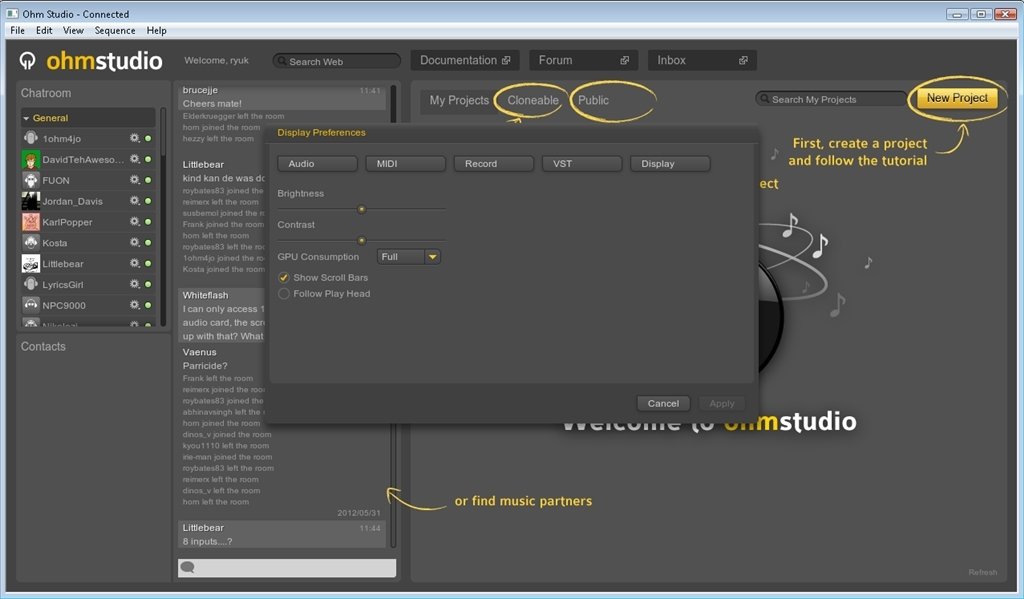Click the Refresh link
The width and height of the screenshot is (1024, 599).
click(983, 572)
